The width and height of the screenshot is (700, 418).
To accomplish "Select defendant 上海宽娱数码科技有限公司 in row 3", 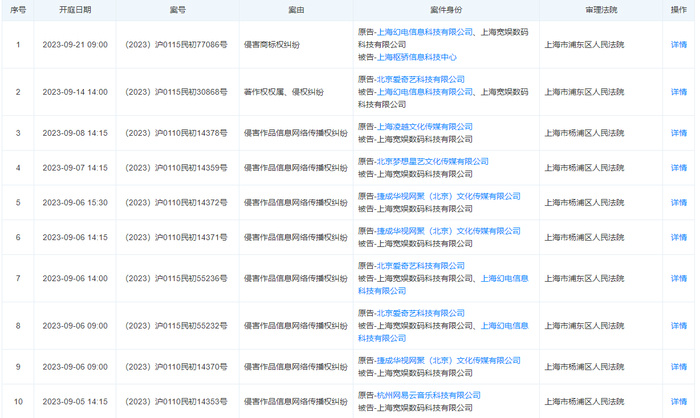I will [x=425, y=139].
